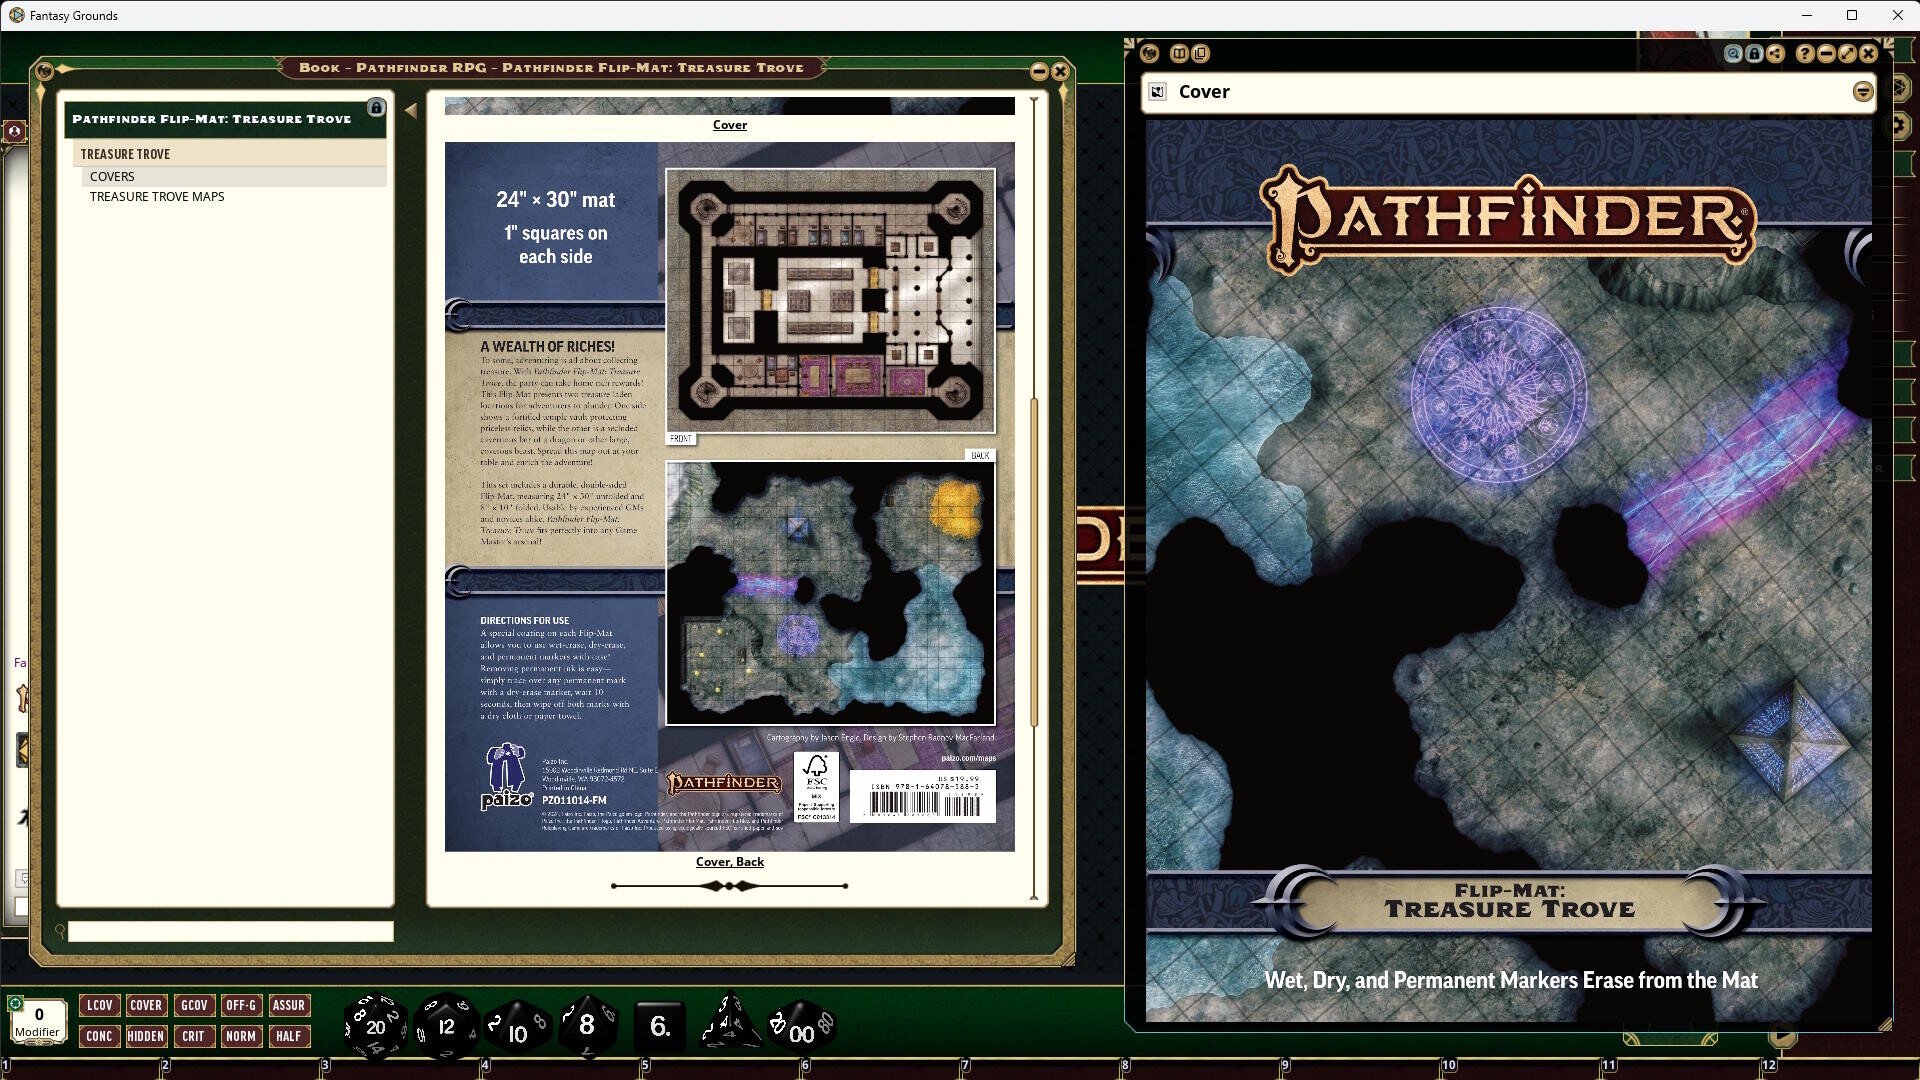Click the Cover, Back thumbnail image
This screenshot has height=1080, width=1920.
pyautogui.click(x=730, y=497)
